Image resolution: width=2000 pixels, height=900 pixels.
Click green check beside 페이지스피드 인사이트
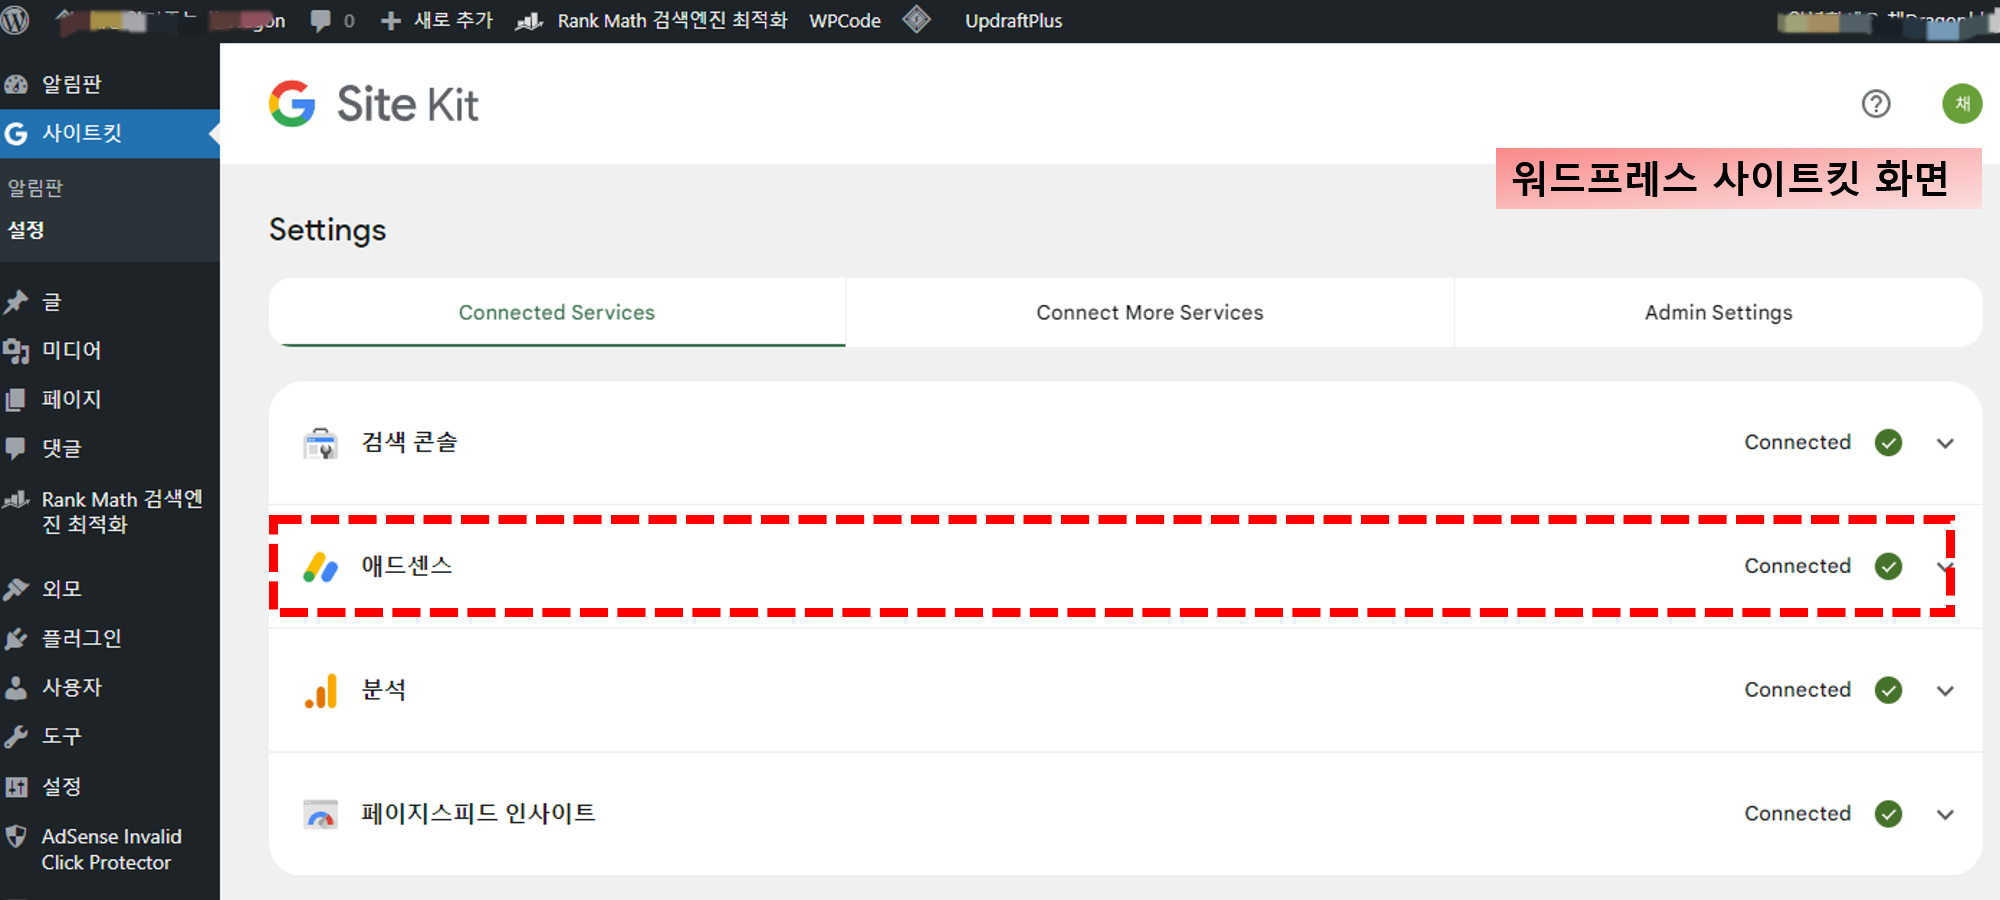click(1888, 815)
